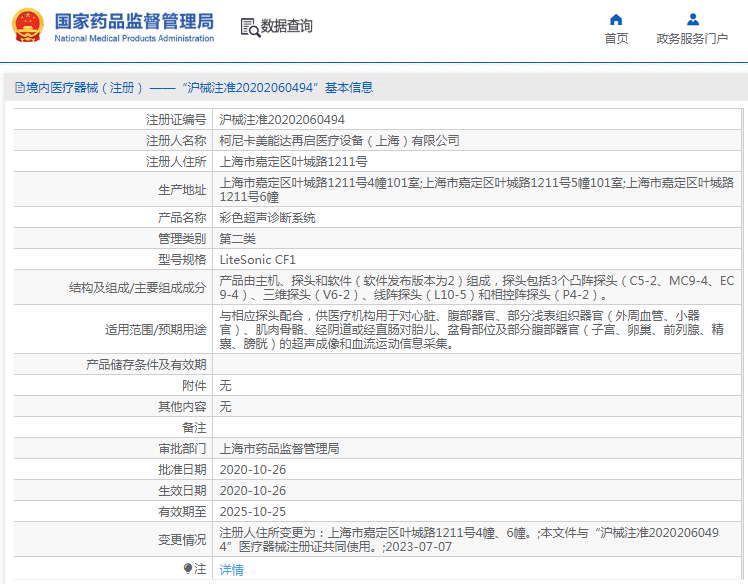The height and width of the screenshot is (584, 748).
Task: Click the 政务服务门户 user icon
Action: pos(693,20)
